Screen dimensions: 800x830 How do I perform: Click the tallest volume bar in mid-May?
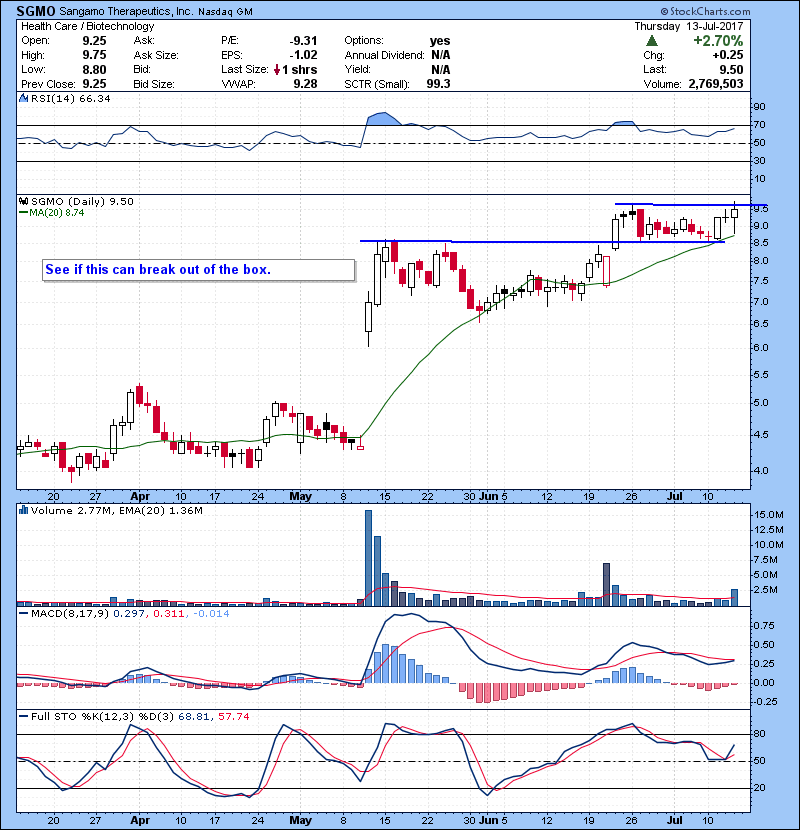pos(368,558)
